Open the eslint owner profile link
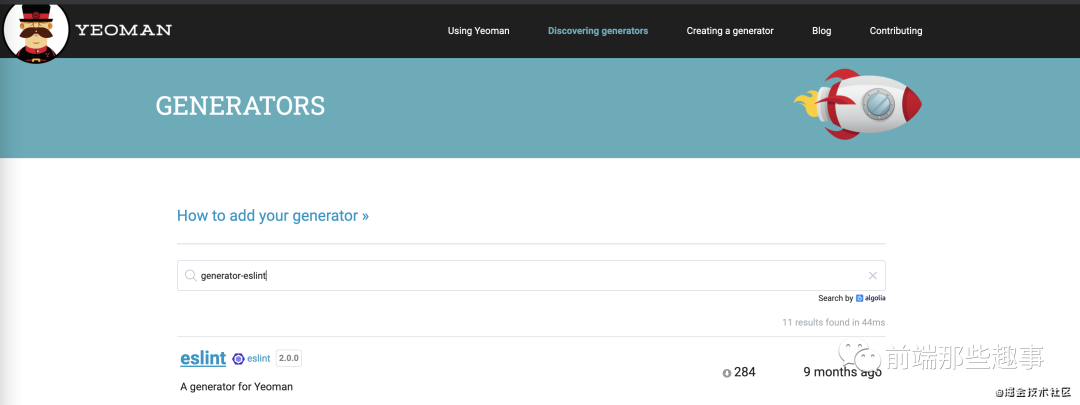 point(258,358)
